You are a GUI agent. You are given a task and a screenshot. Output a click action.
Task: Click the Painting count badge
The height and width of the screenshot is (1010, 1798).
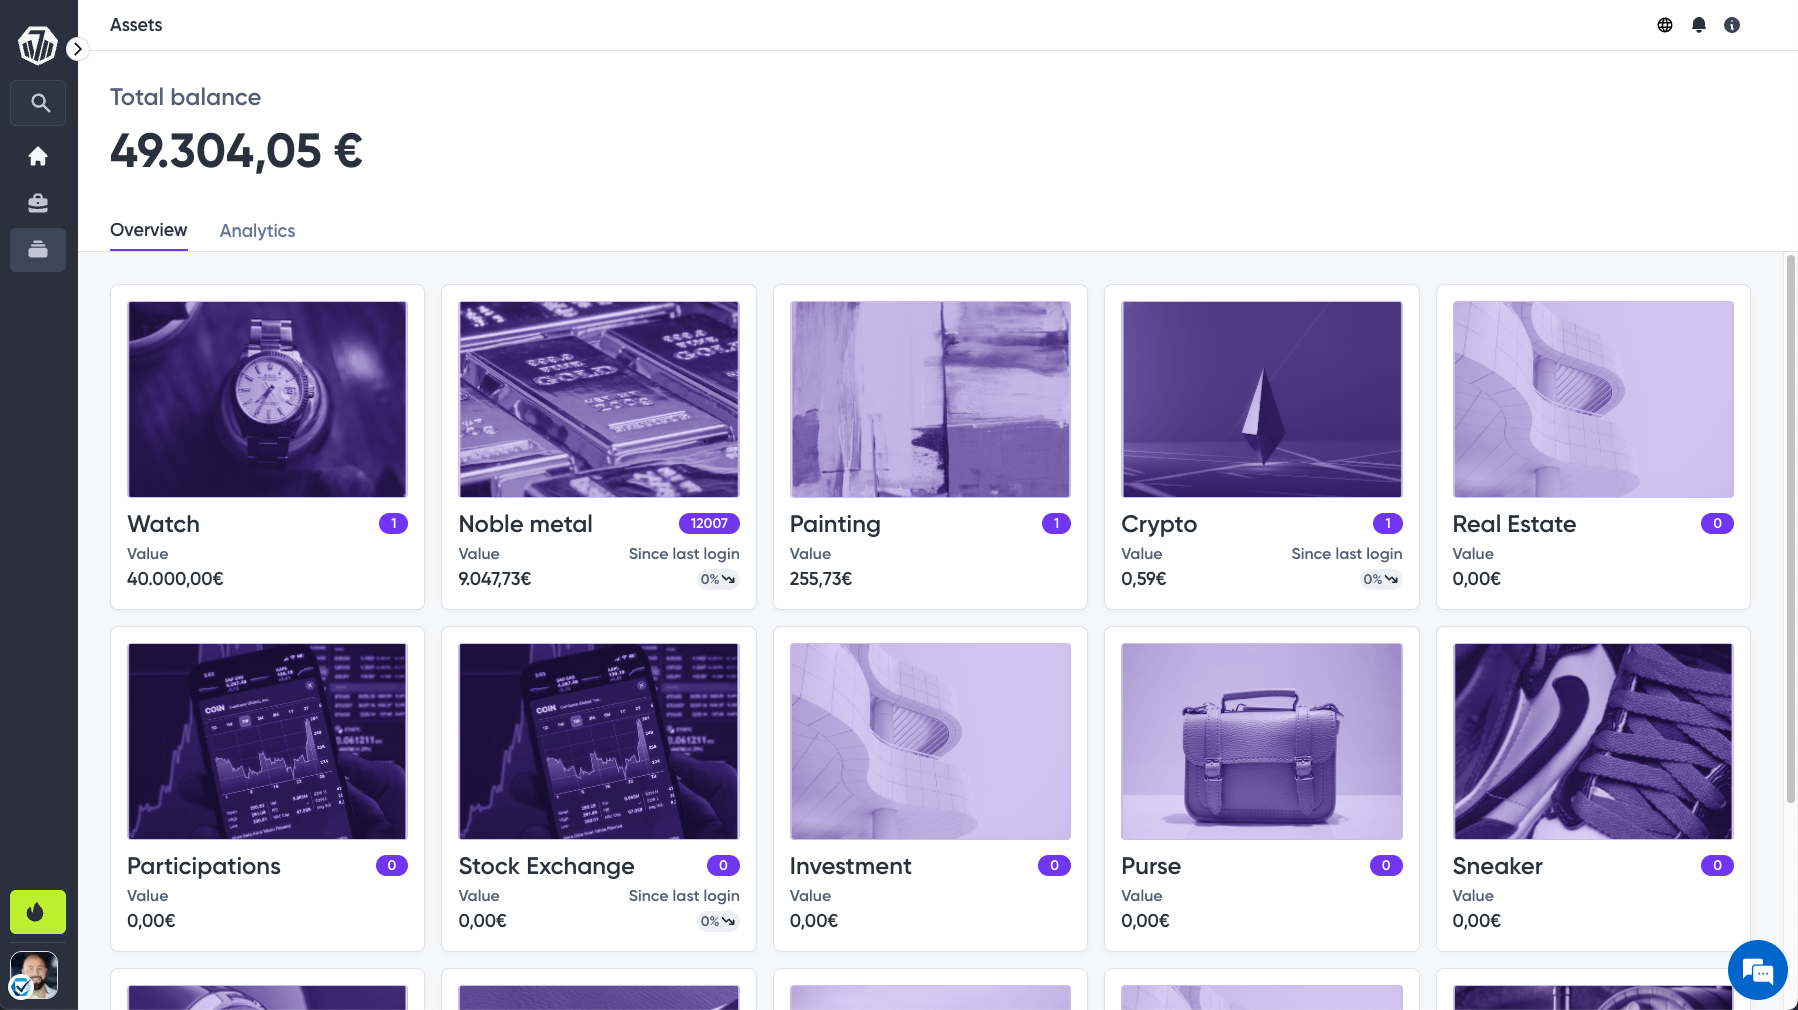pos(1056,523)
